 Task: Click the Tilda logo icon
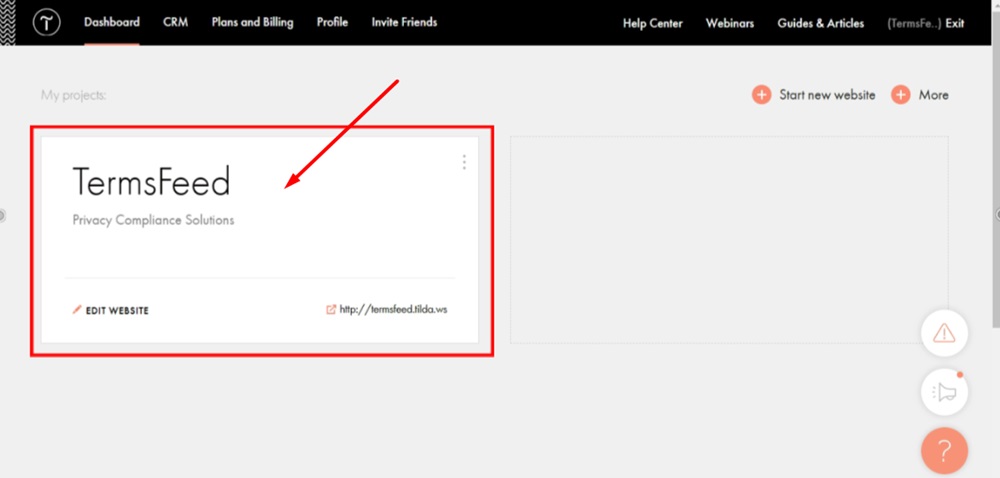pyautogui.click(x=47, y=23)
